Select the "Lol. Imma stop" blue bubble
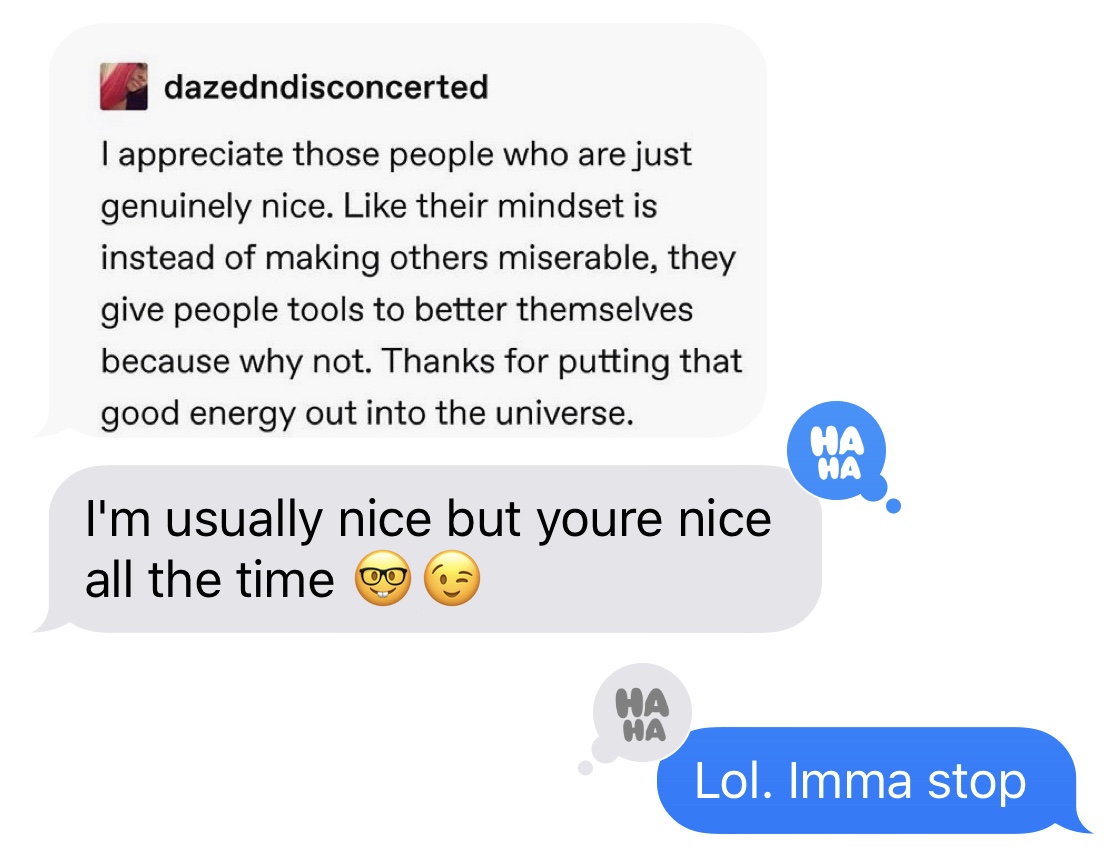 click(x=866, y=781)
